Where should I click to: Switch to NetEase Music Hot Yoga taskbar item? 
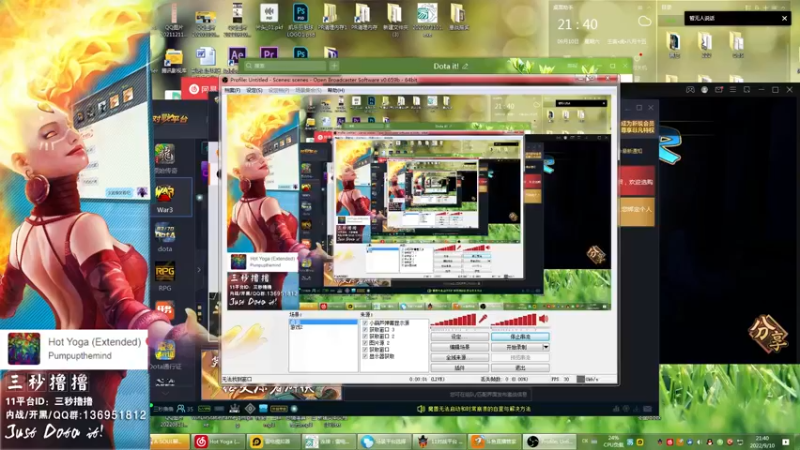(219, 441)
